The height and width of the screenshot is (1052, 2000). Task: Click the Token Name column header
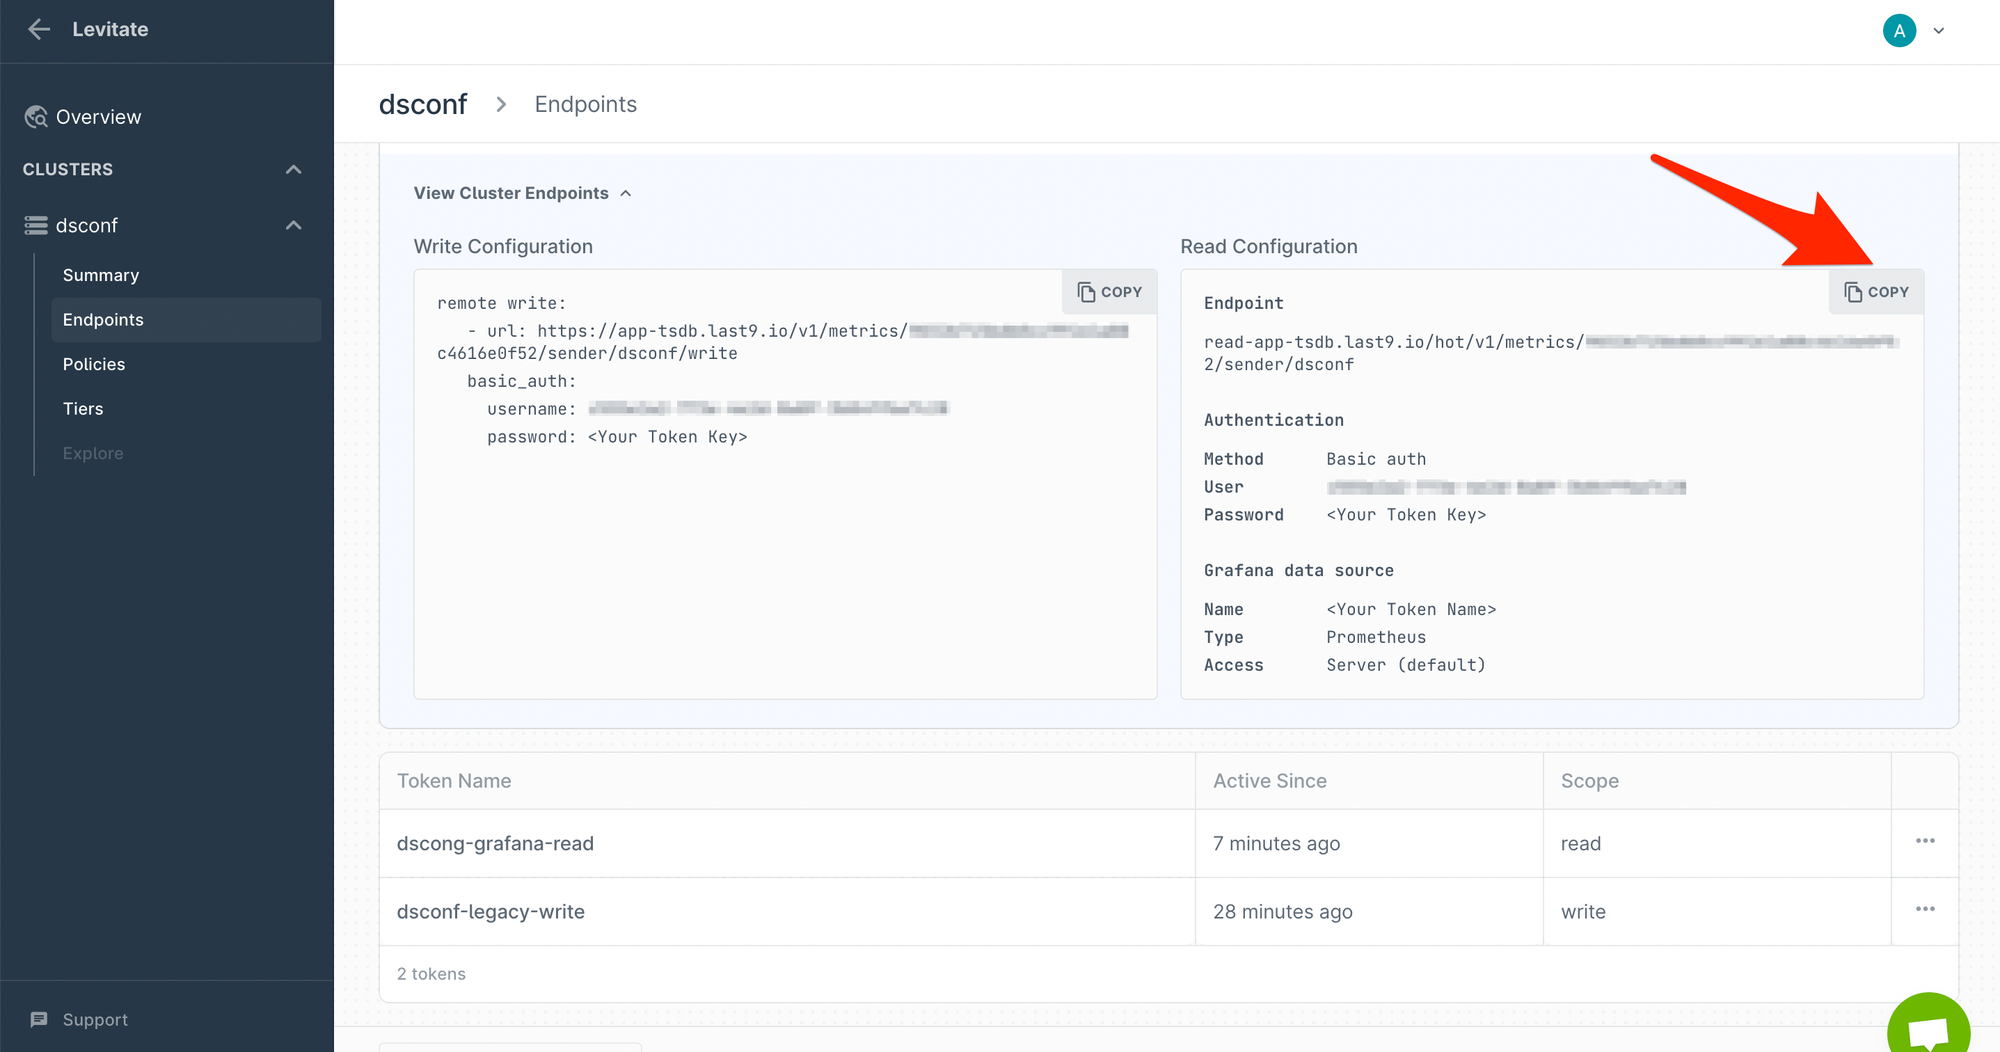tap(454, 781)
